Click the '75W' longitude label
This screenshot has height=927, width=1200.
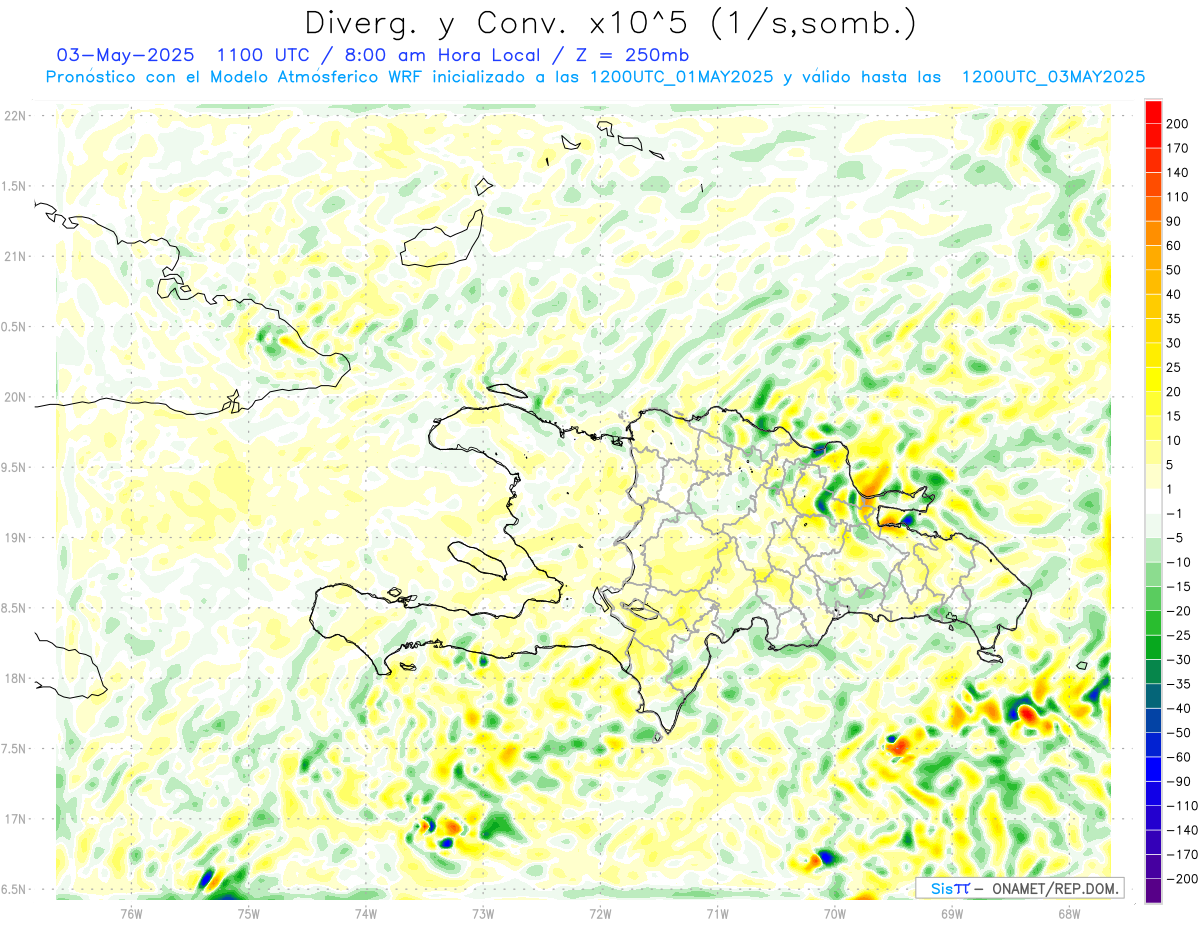[248, 913]
